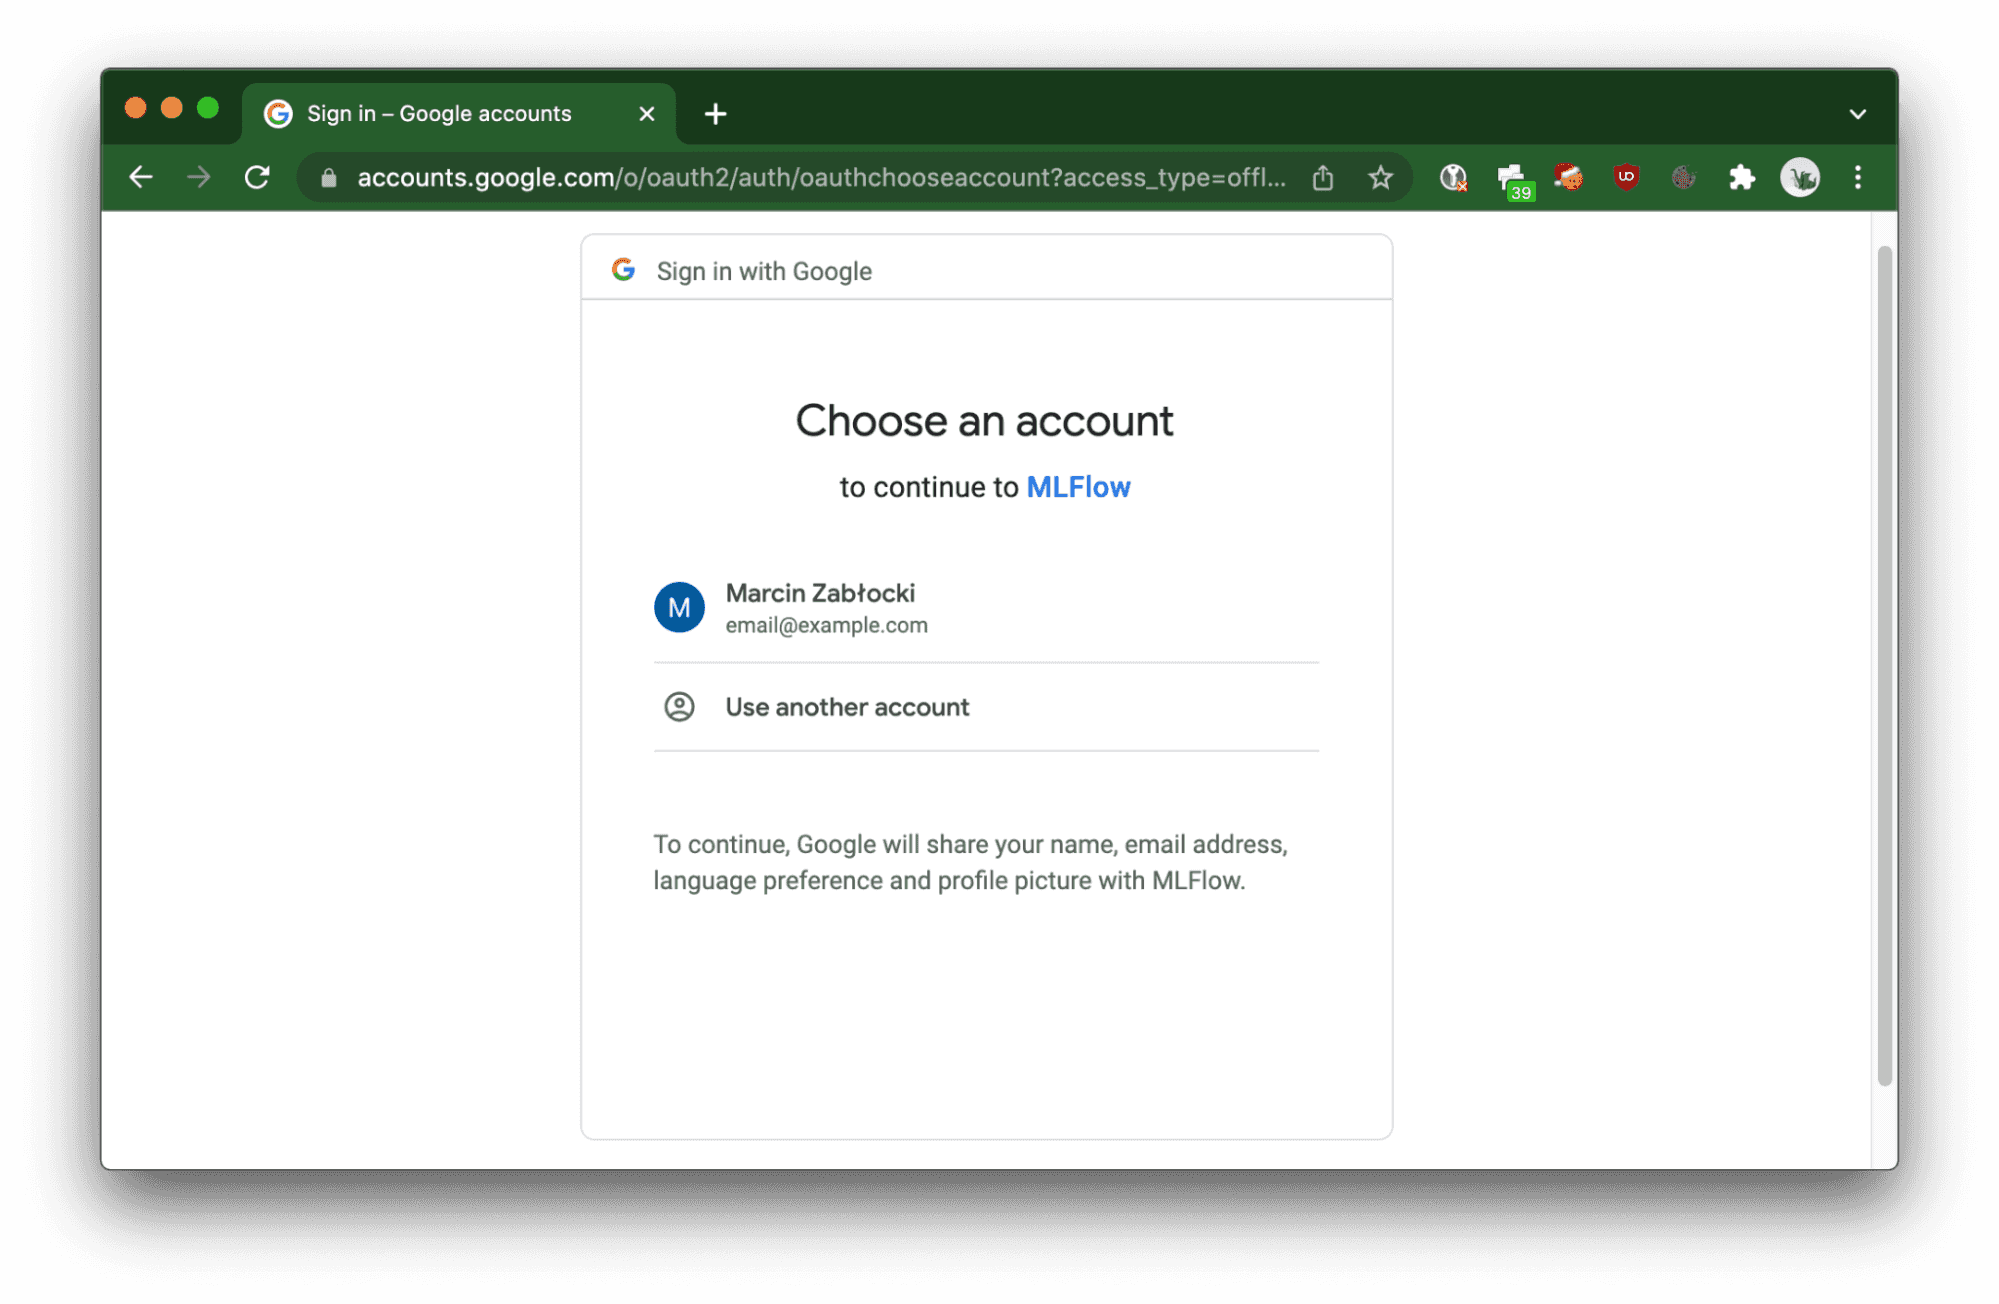Open Chrome's three-dot menu
This screenshot has height=1304, width=1999.
[1858, 177]
